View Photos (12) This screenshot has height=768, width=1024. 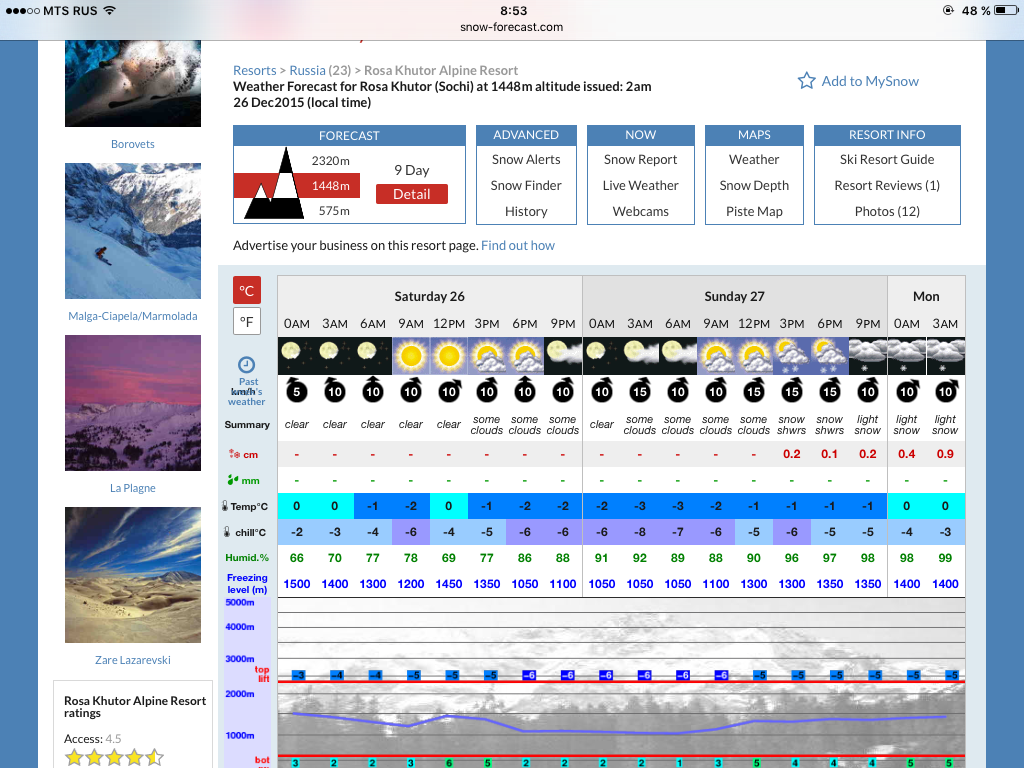point(887,212)
